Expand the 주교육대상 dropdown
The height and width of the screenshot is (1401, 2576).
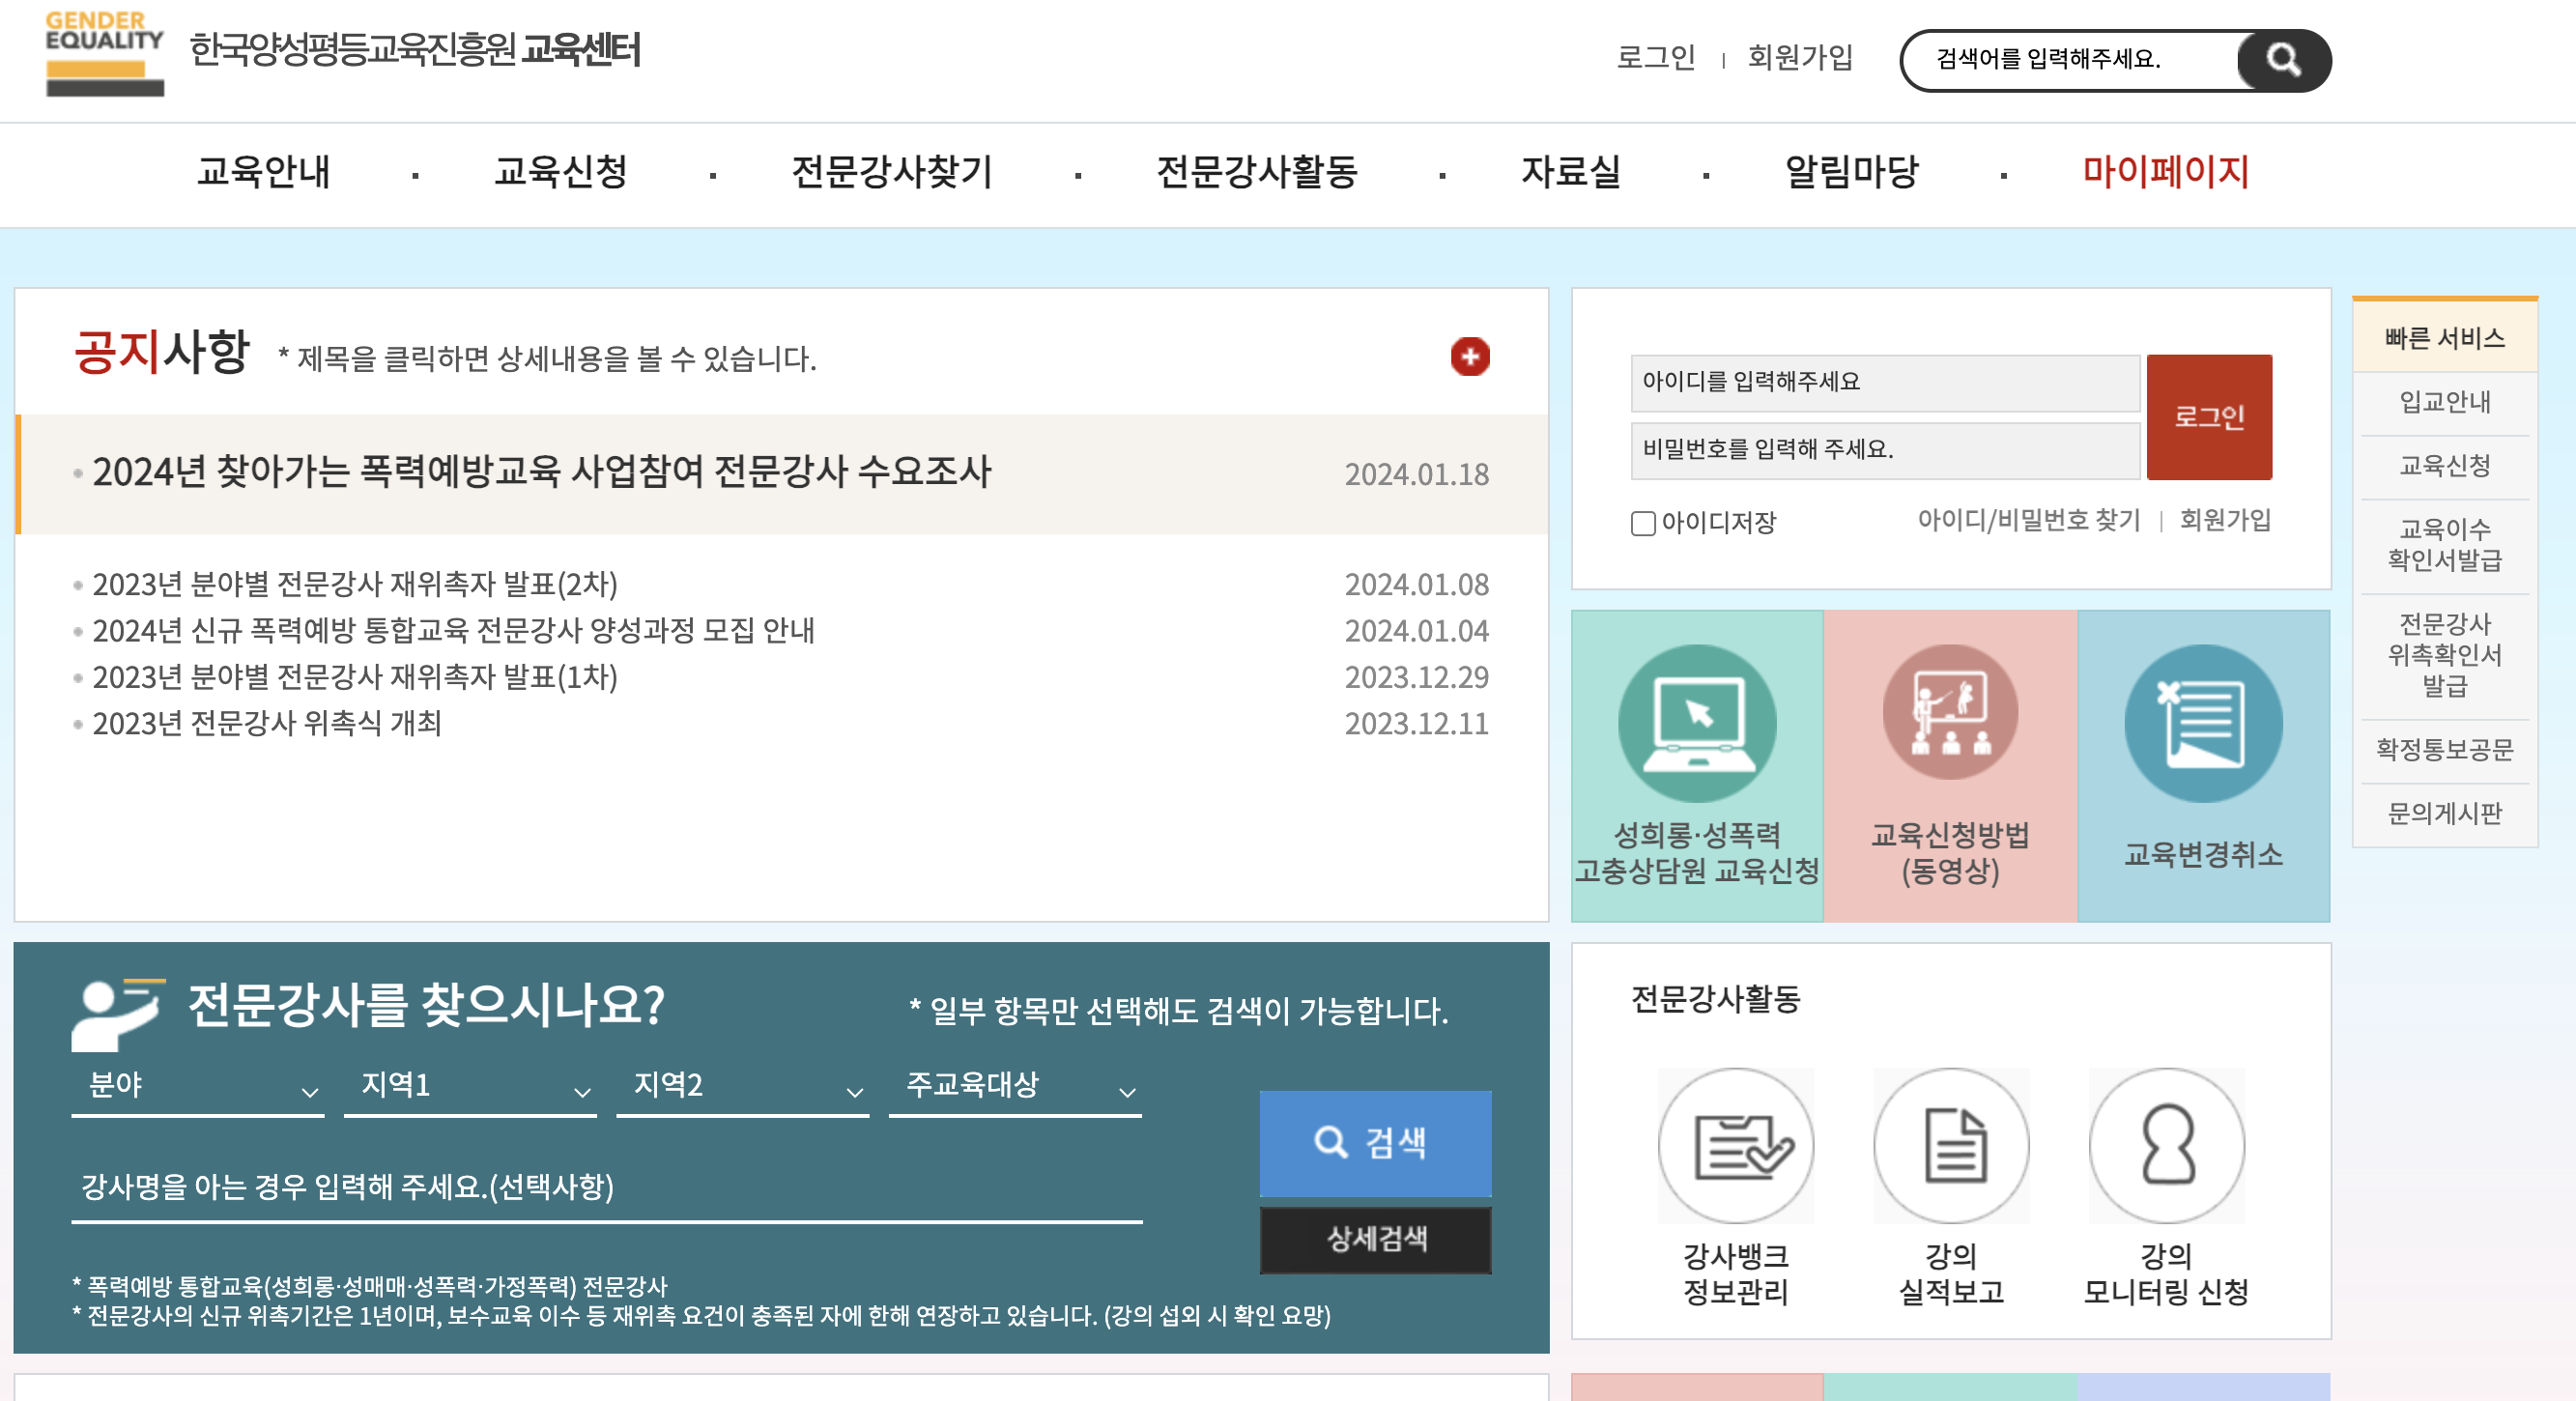[x=1014, y=1088]
